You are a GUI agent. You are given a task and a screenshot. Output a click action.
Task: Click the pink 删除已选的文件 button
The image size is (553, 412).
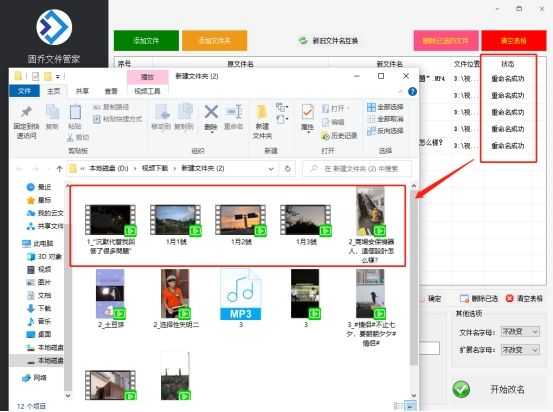(446, 41)
